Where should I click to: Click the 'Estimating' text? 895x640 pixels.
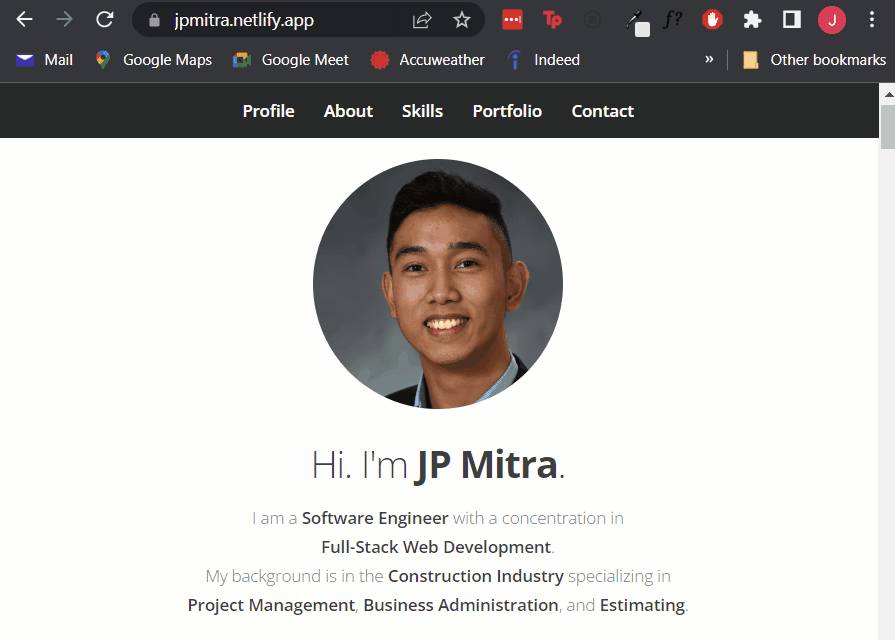point(642,605)
